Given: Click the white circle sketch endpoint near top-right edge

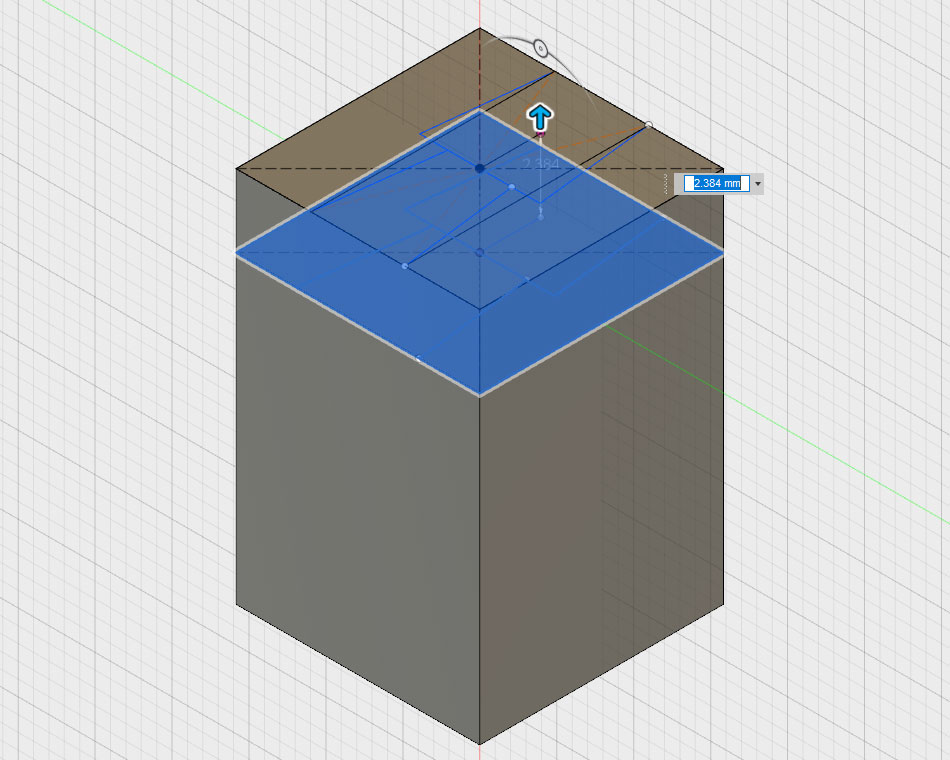Looking at the screenshot, I should pos(648,125).
